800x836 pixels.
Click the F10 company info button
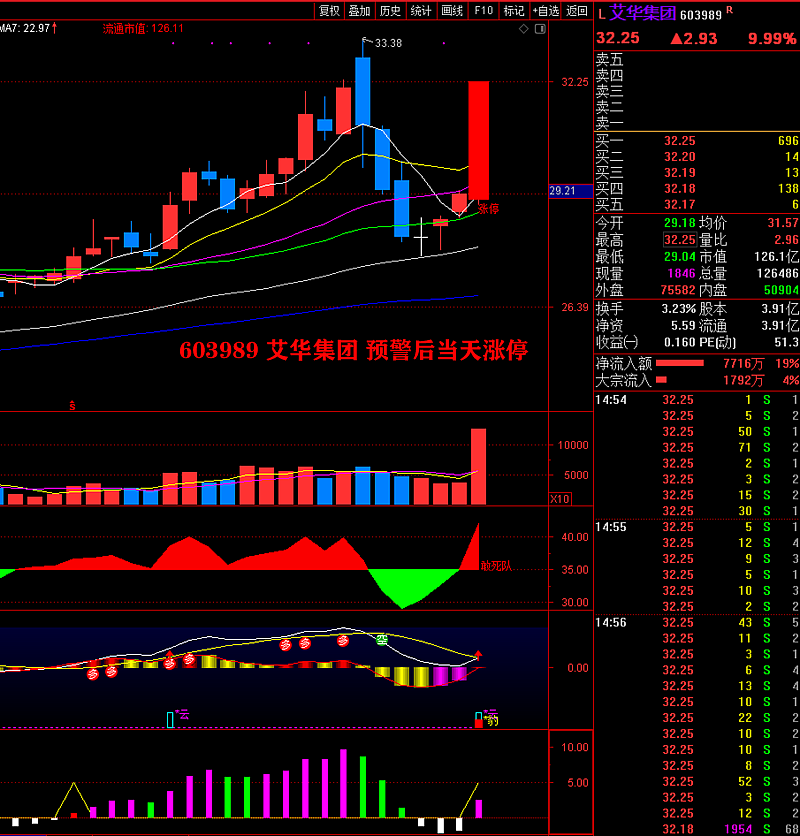tap(484, 10)
